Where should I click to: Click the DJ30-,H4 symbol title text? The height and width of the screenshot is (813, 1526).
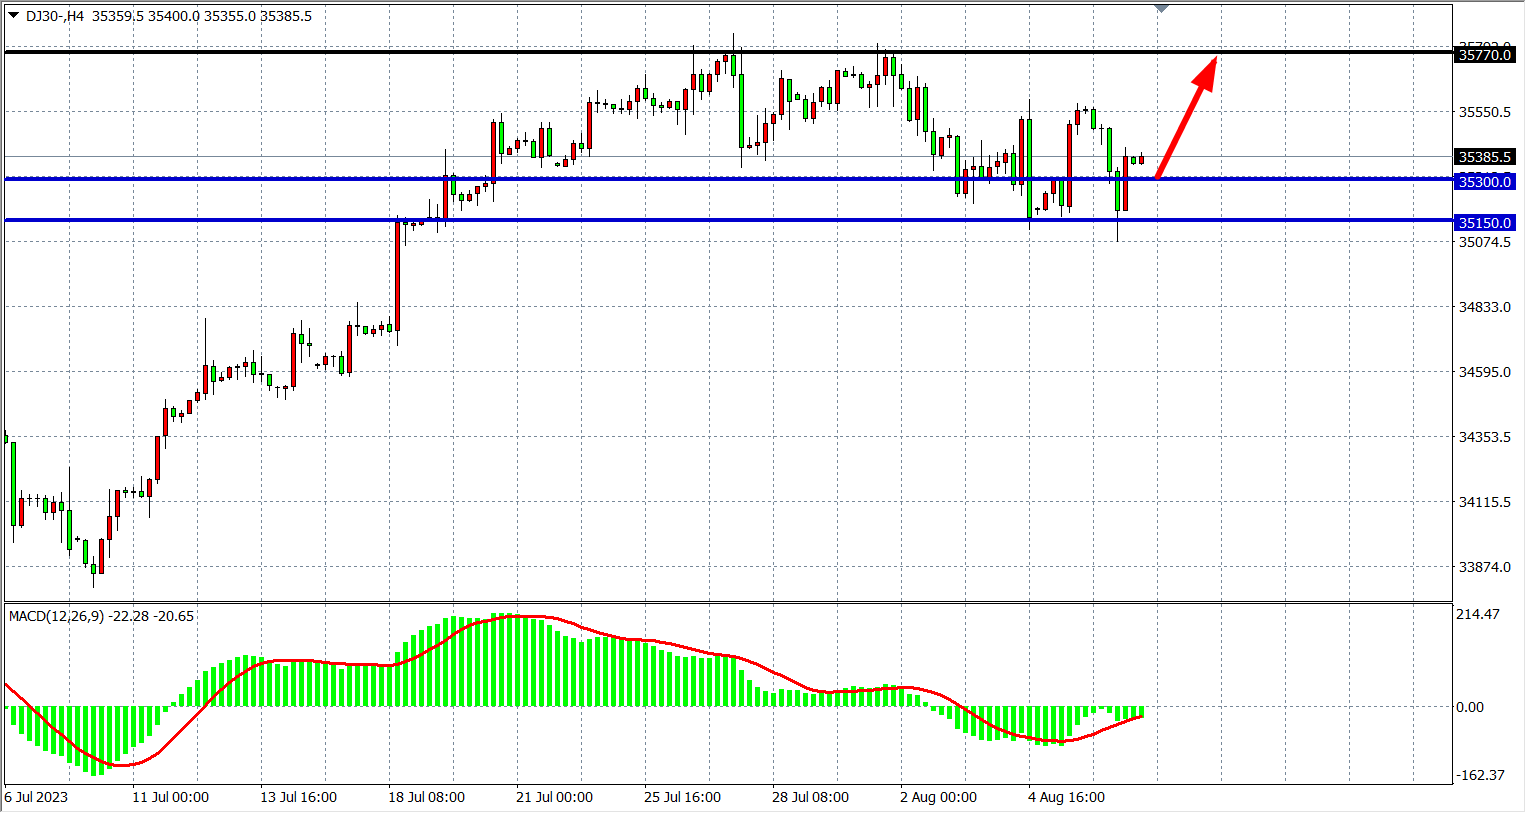click(x=55, y=16)
